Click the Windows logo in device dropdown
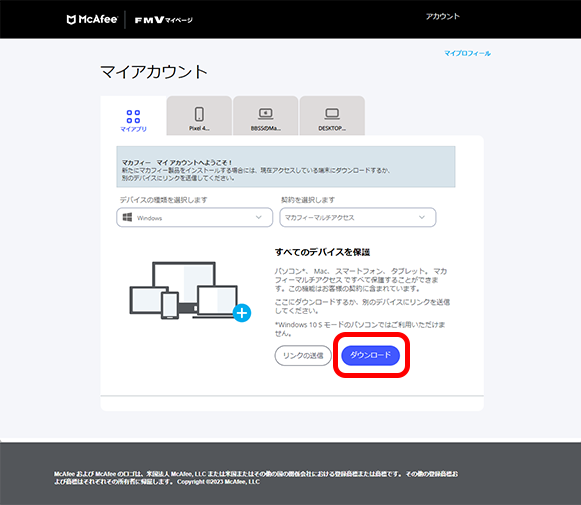The height and width of the screenshot is (505, 581). tap(127, 217)
